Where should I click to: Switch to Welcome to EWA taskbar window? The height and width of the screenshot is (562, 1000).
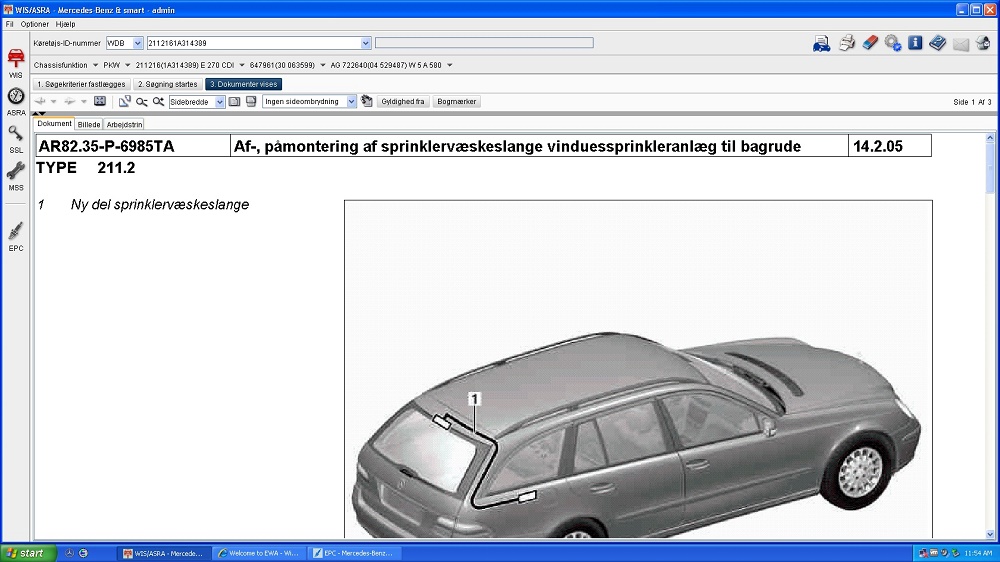(258, 553)
